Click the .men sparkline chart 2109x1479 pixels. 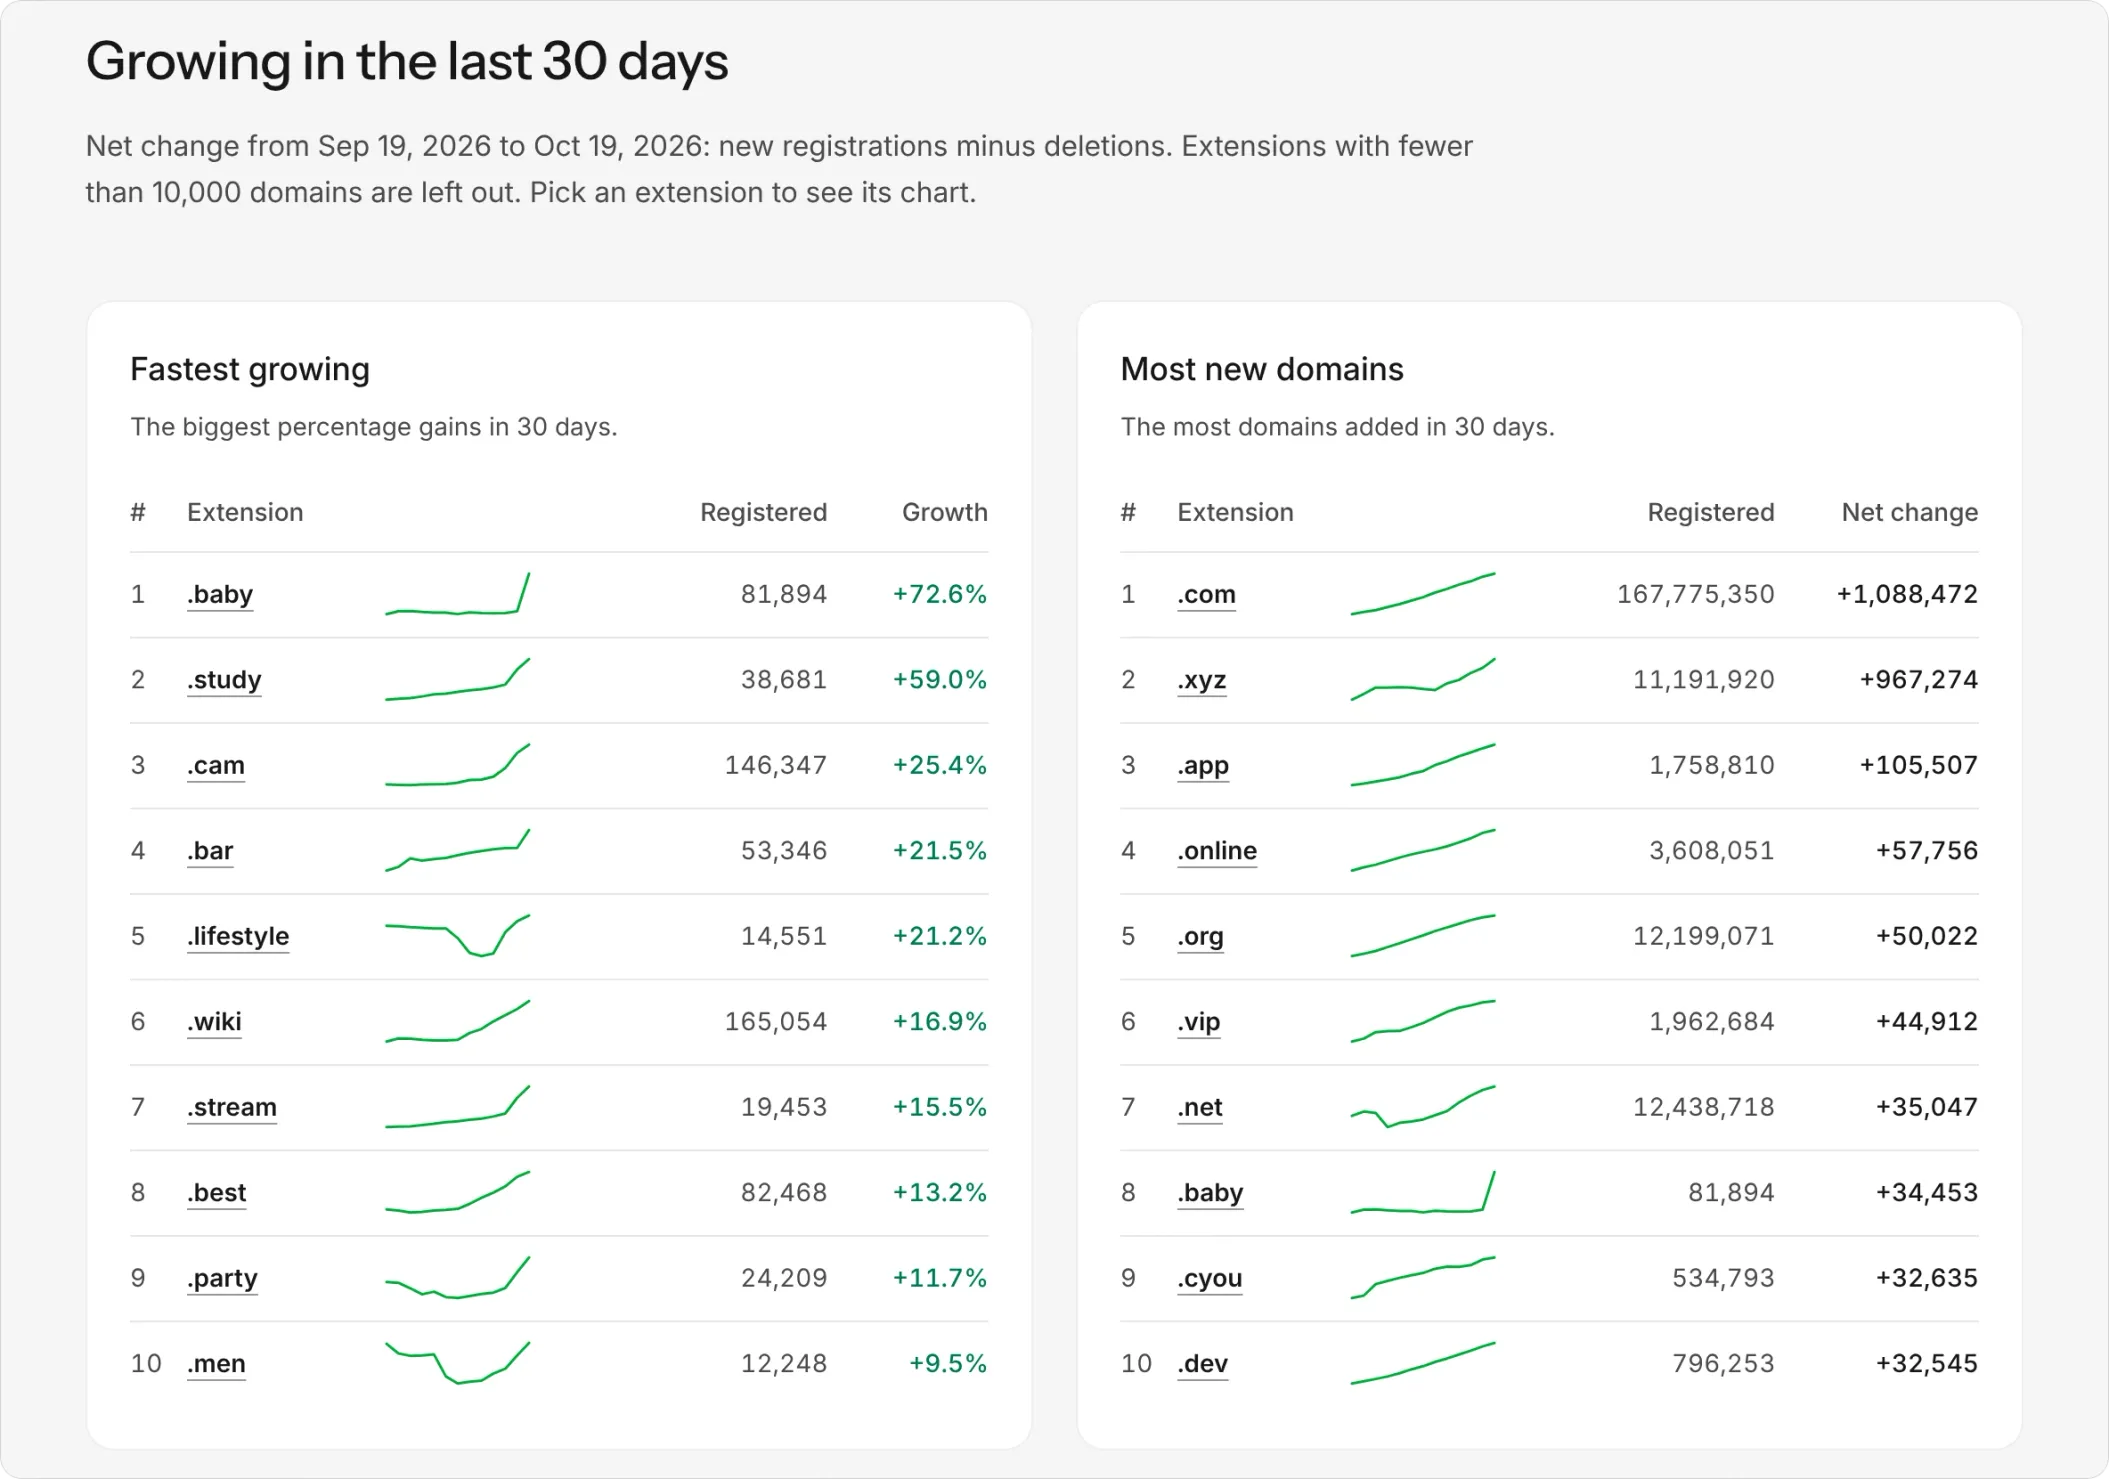pyautogui.click(x=458, y=1363)
